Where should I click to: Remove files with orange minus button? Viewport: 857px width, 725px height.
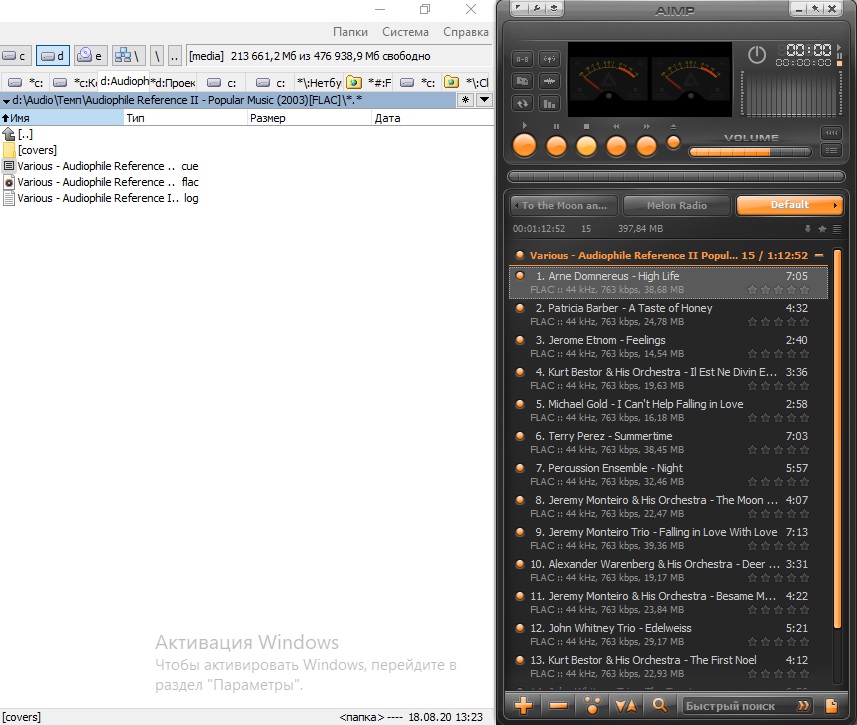558,706
